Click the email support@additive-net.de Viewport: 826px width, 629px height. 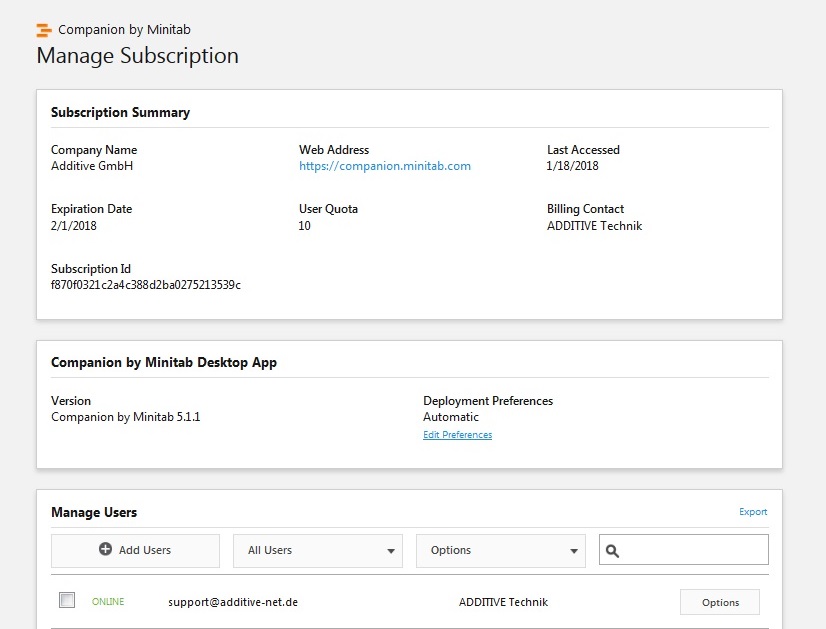pos(233,602)
